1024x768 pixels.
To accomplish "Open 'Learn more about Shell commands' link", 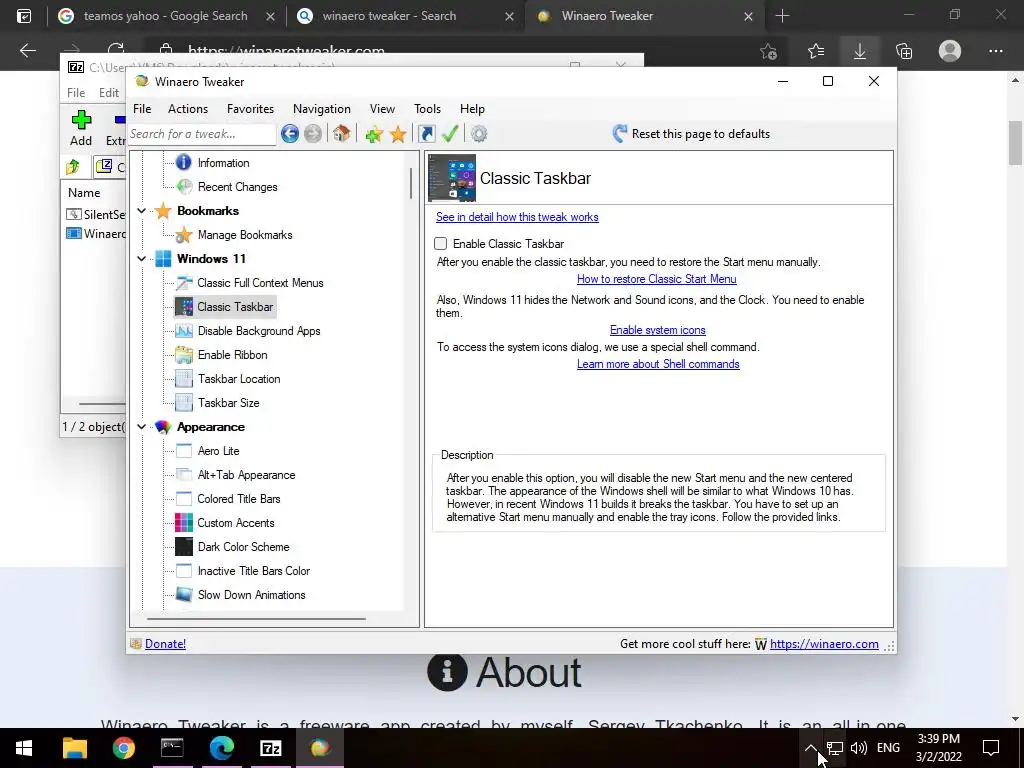I will (658, 364).
